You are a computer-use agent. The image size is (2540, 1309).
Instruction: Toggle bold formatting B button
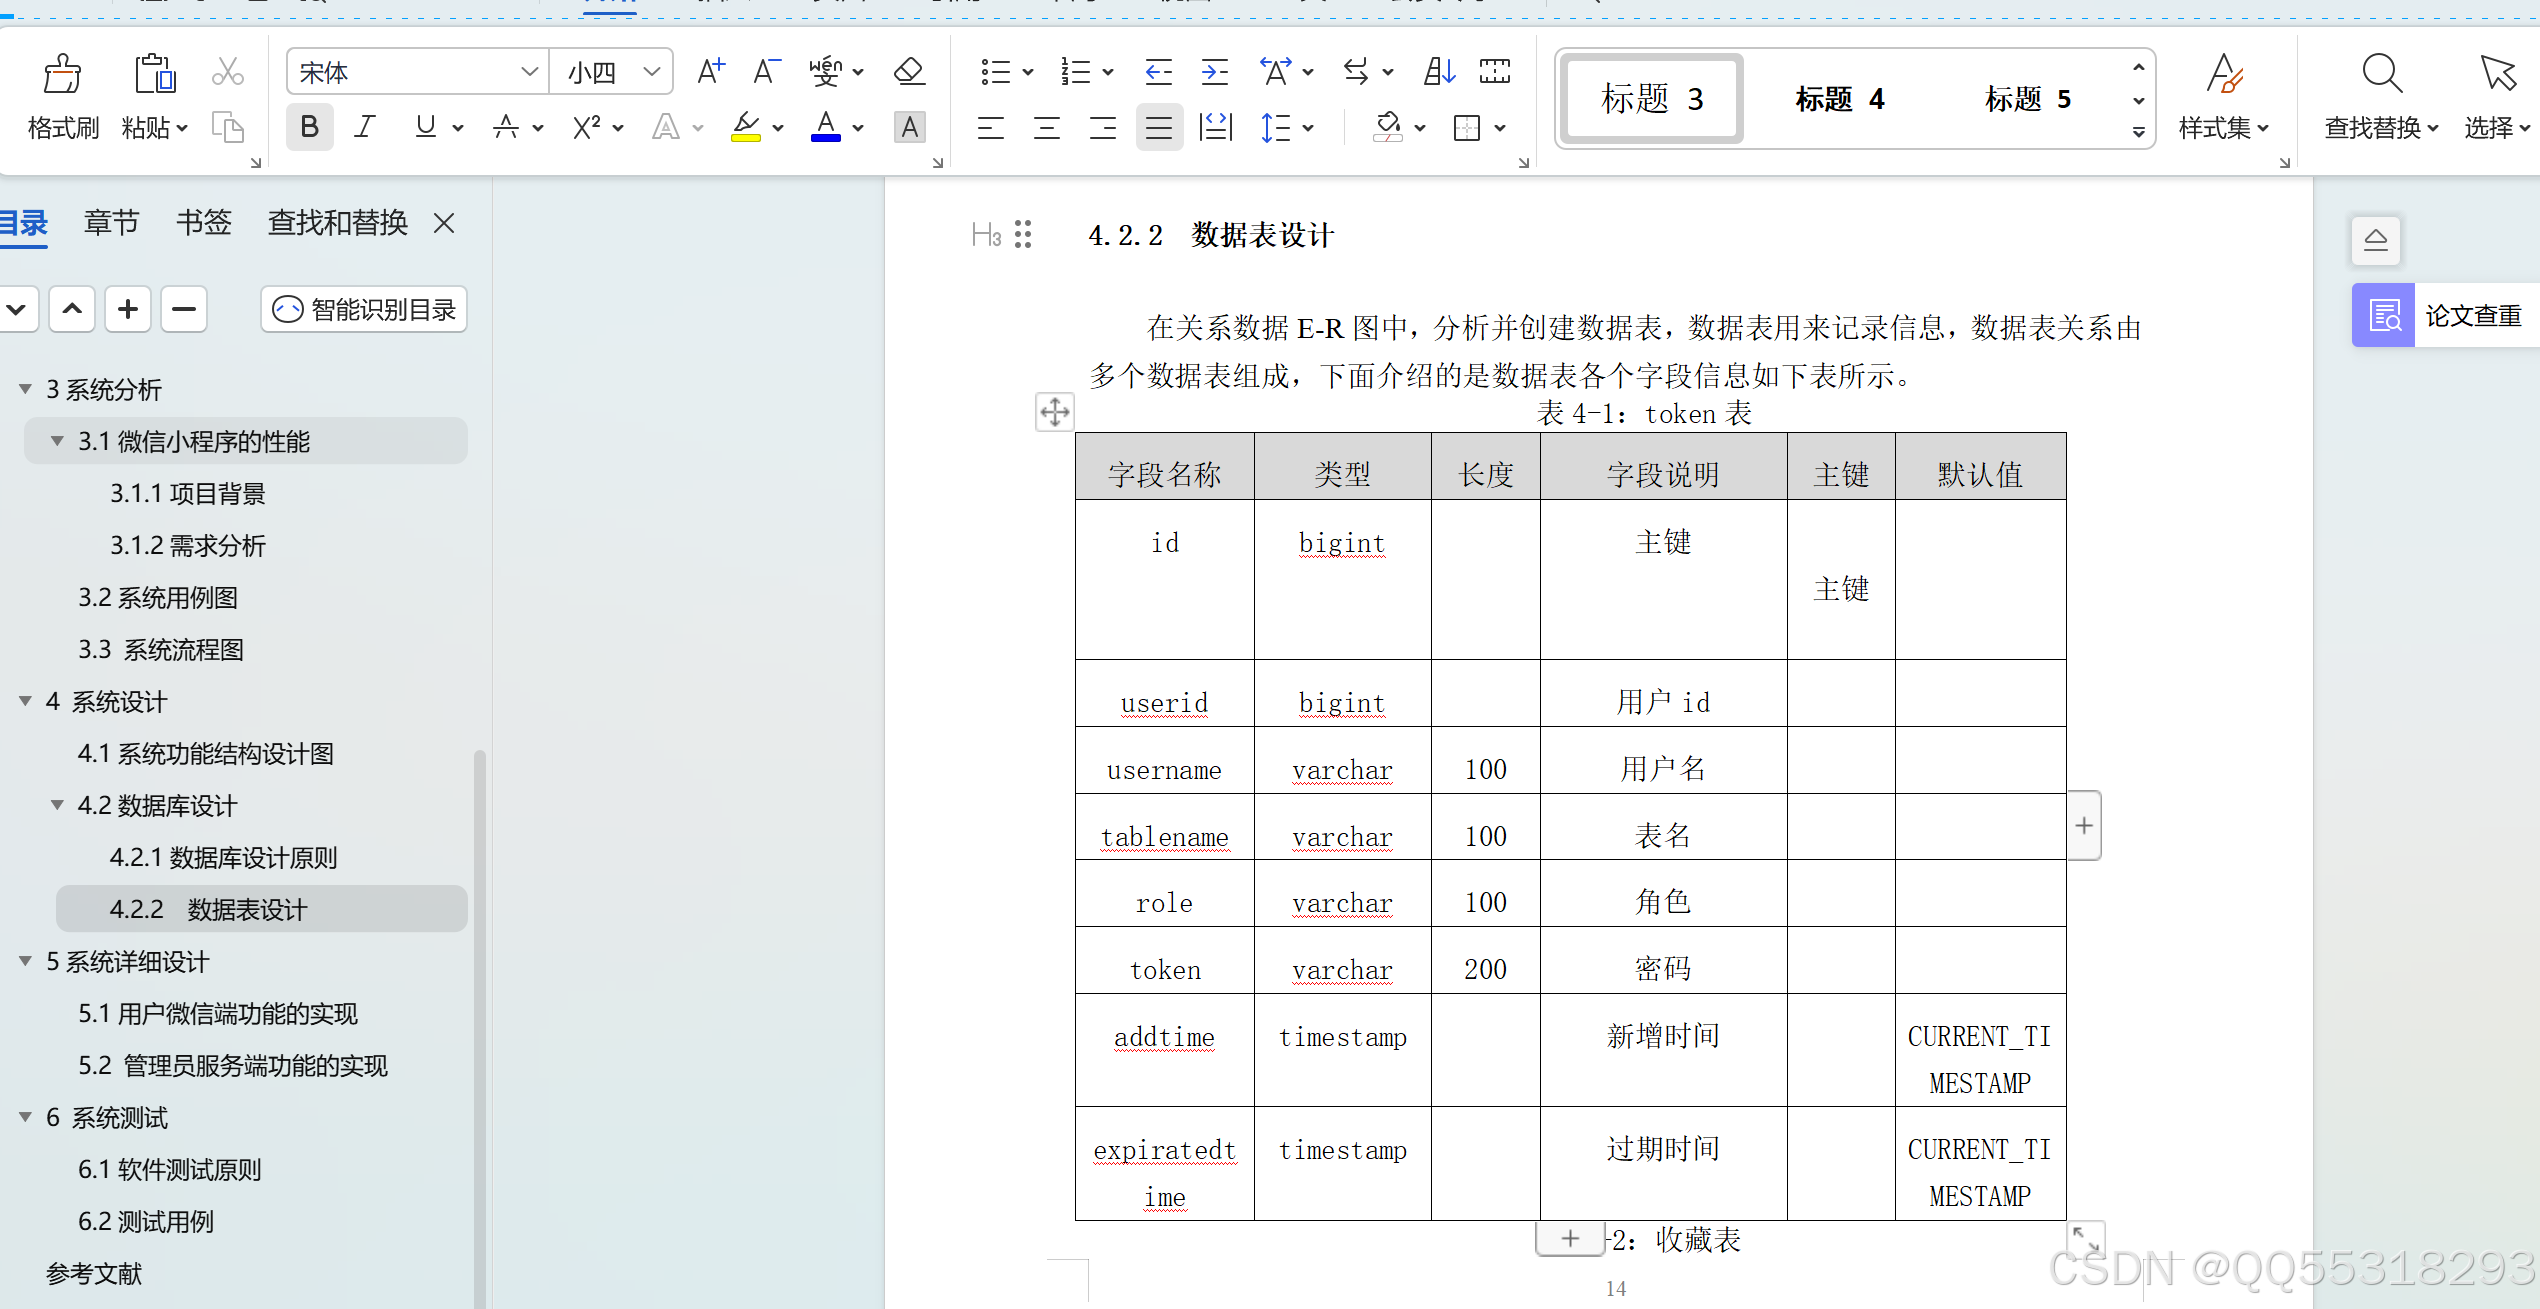click(x=309, y=127)
